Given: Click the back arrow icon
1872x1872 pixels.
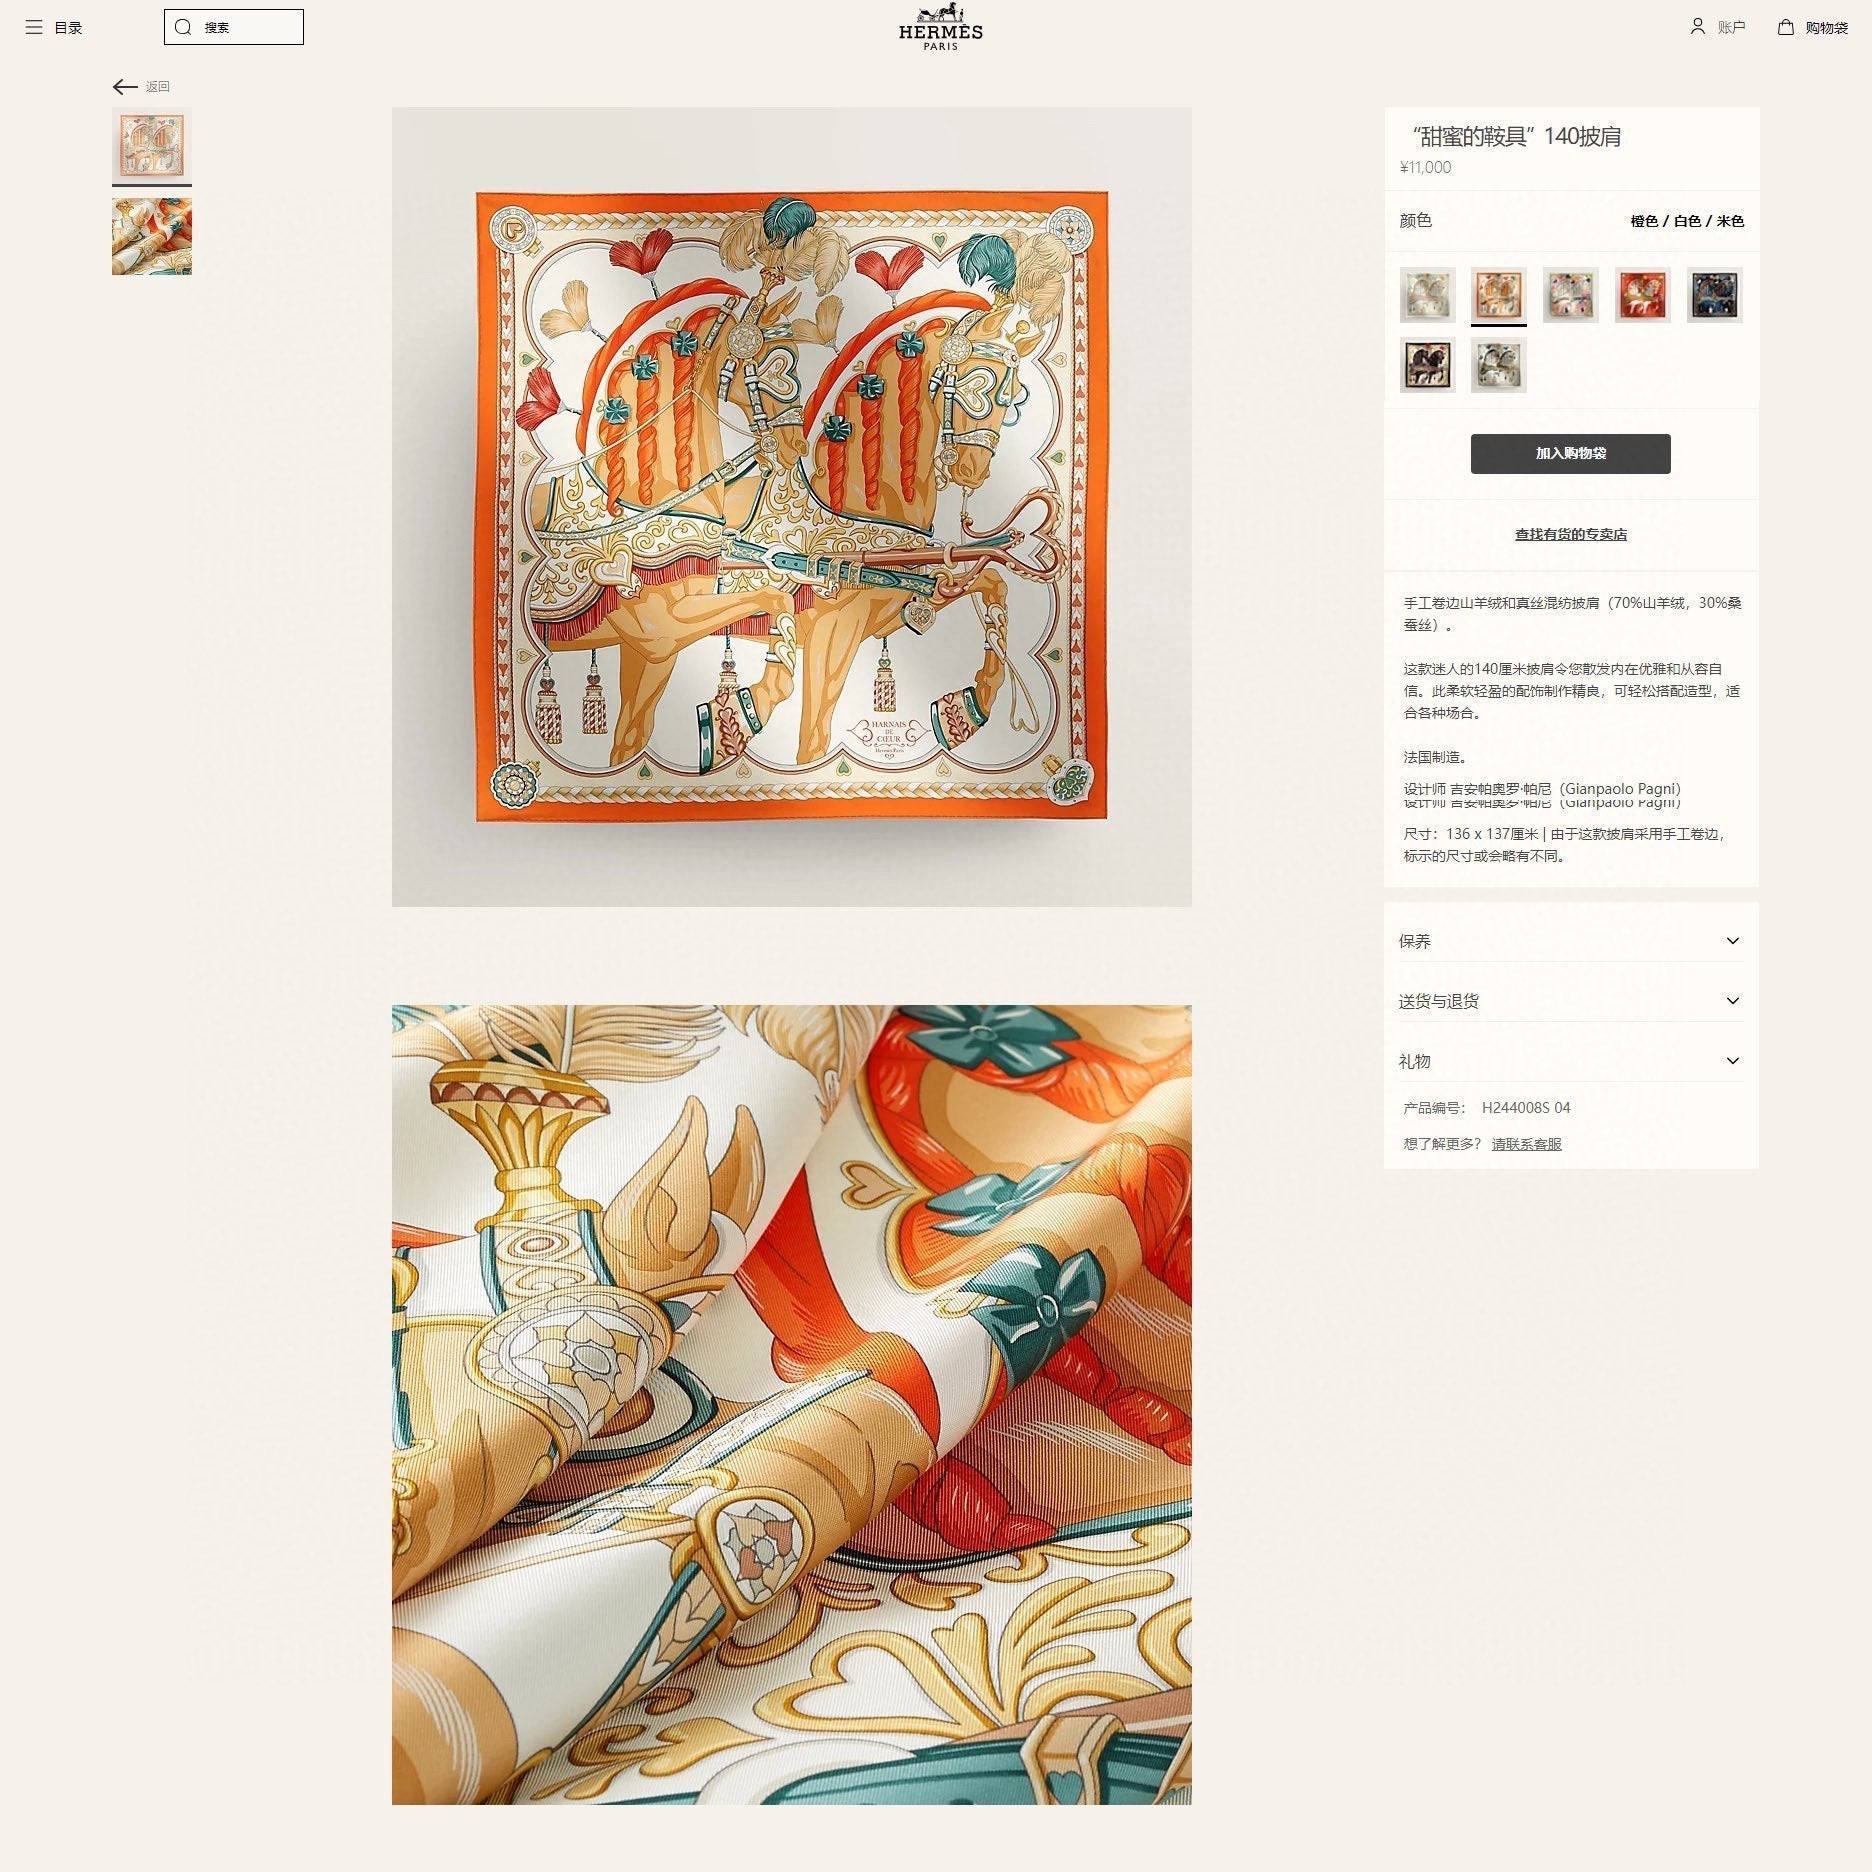Looking at the screenshot, I should [x=125, y=87].
